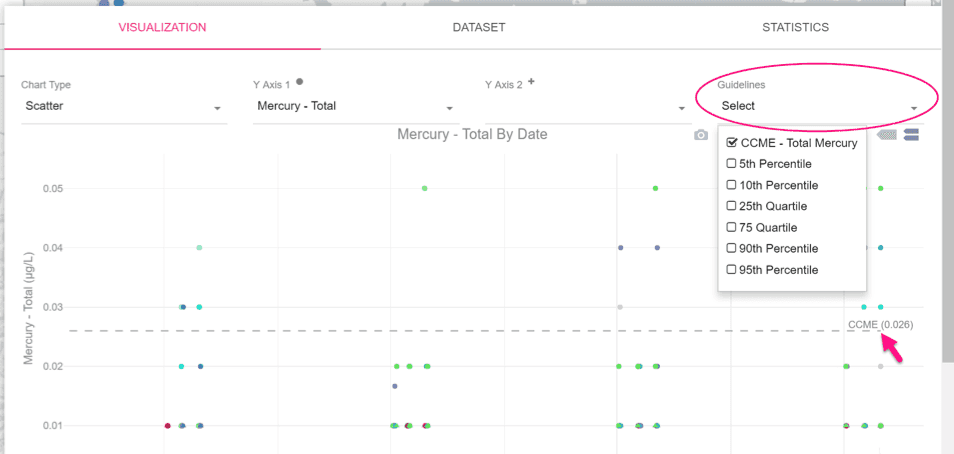
Task: Click the 0.05 tick label on Y axis
Action: click(52, 189)
